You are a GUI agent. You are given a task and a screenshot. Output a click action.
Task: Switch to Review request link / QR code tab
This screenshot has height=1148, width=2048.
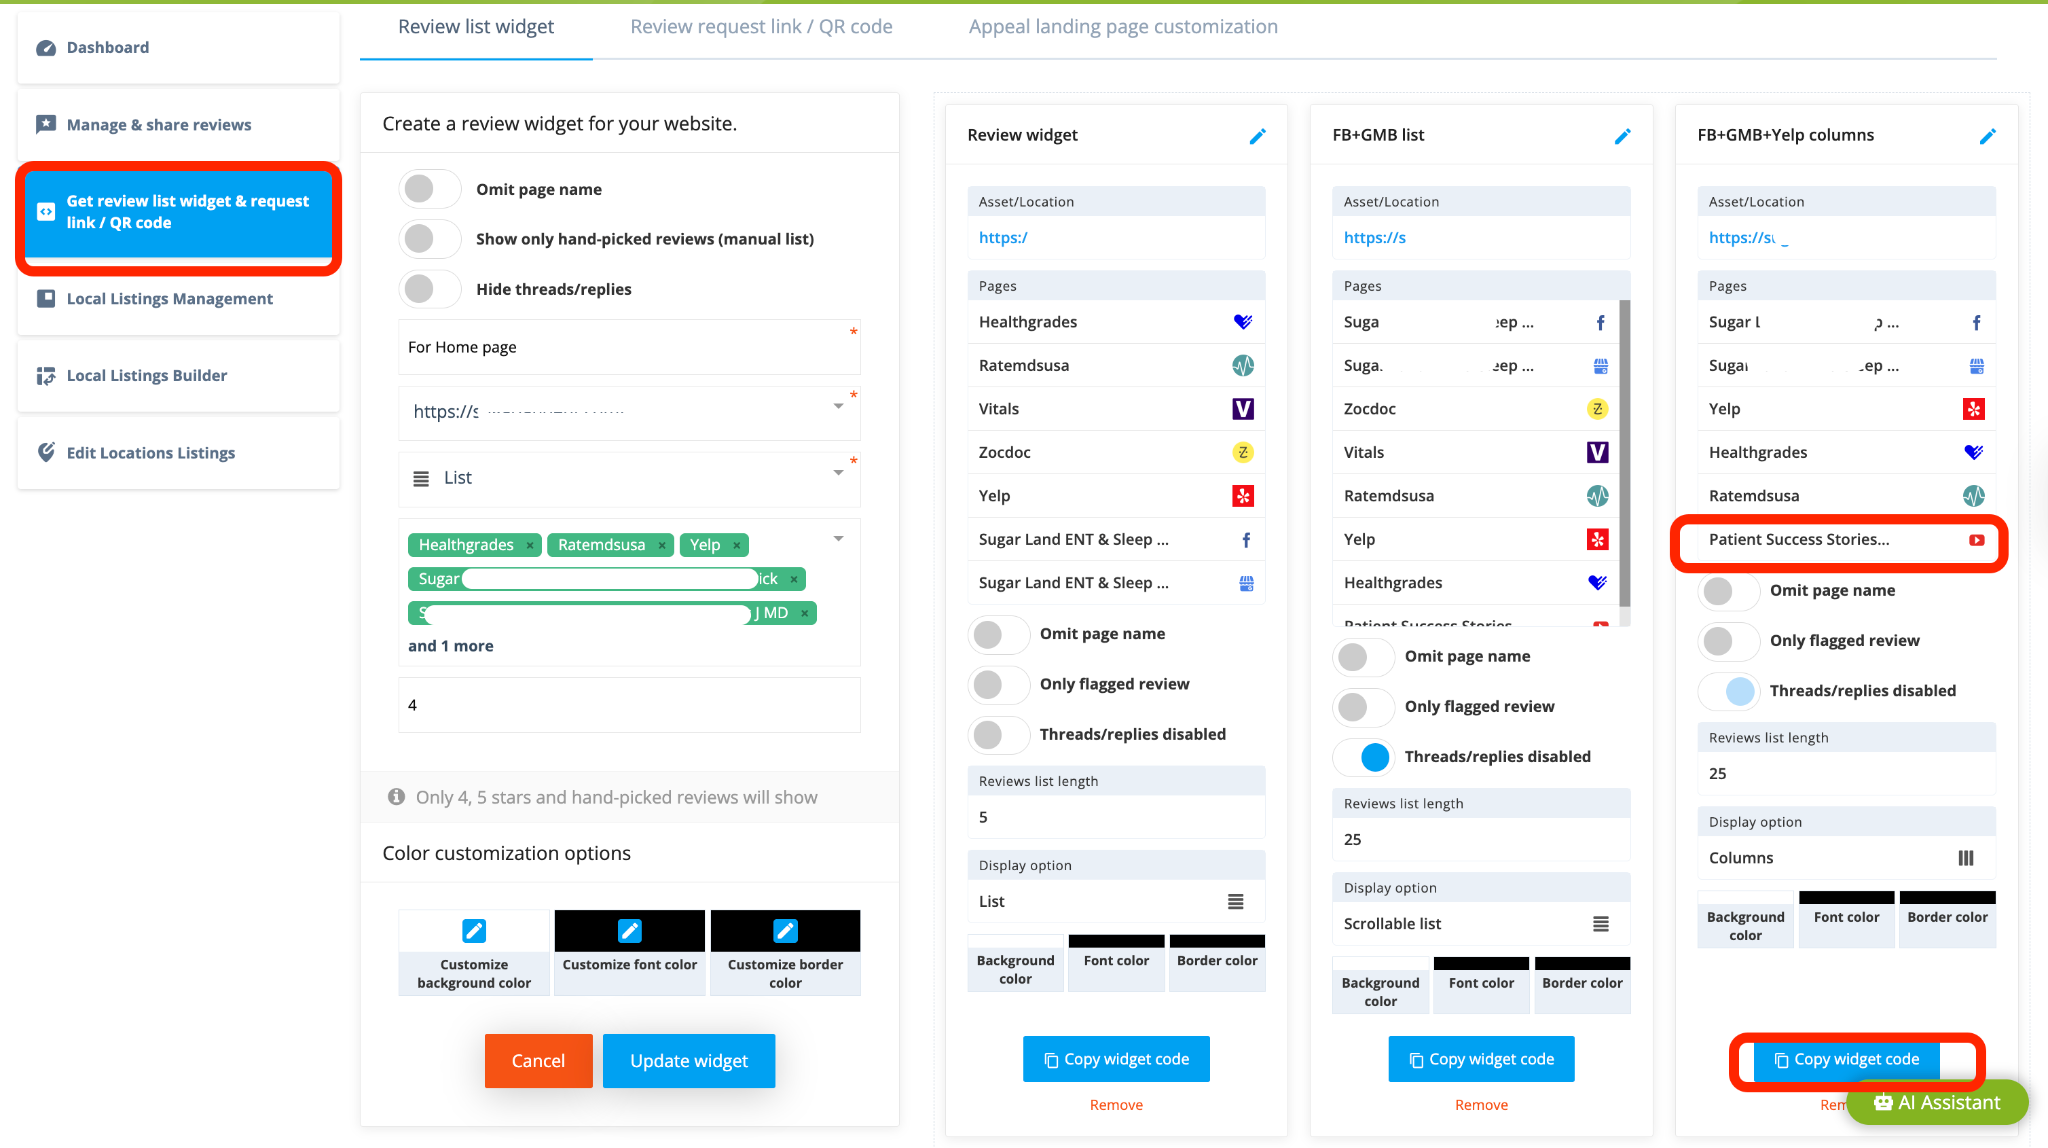click(761, 27)
